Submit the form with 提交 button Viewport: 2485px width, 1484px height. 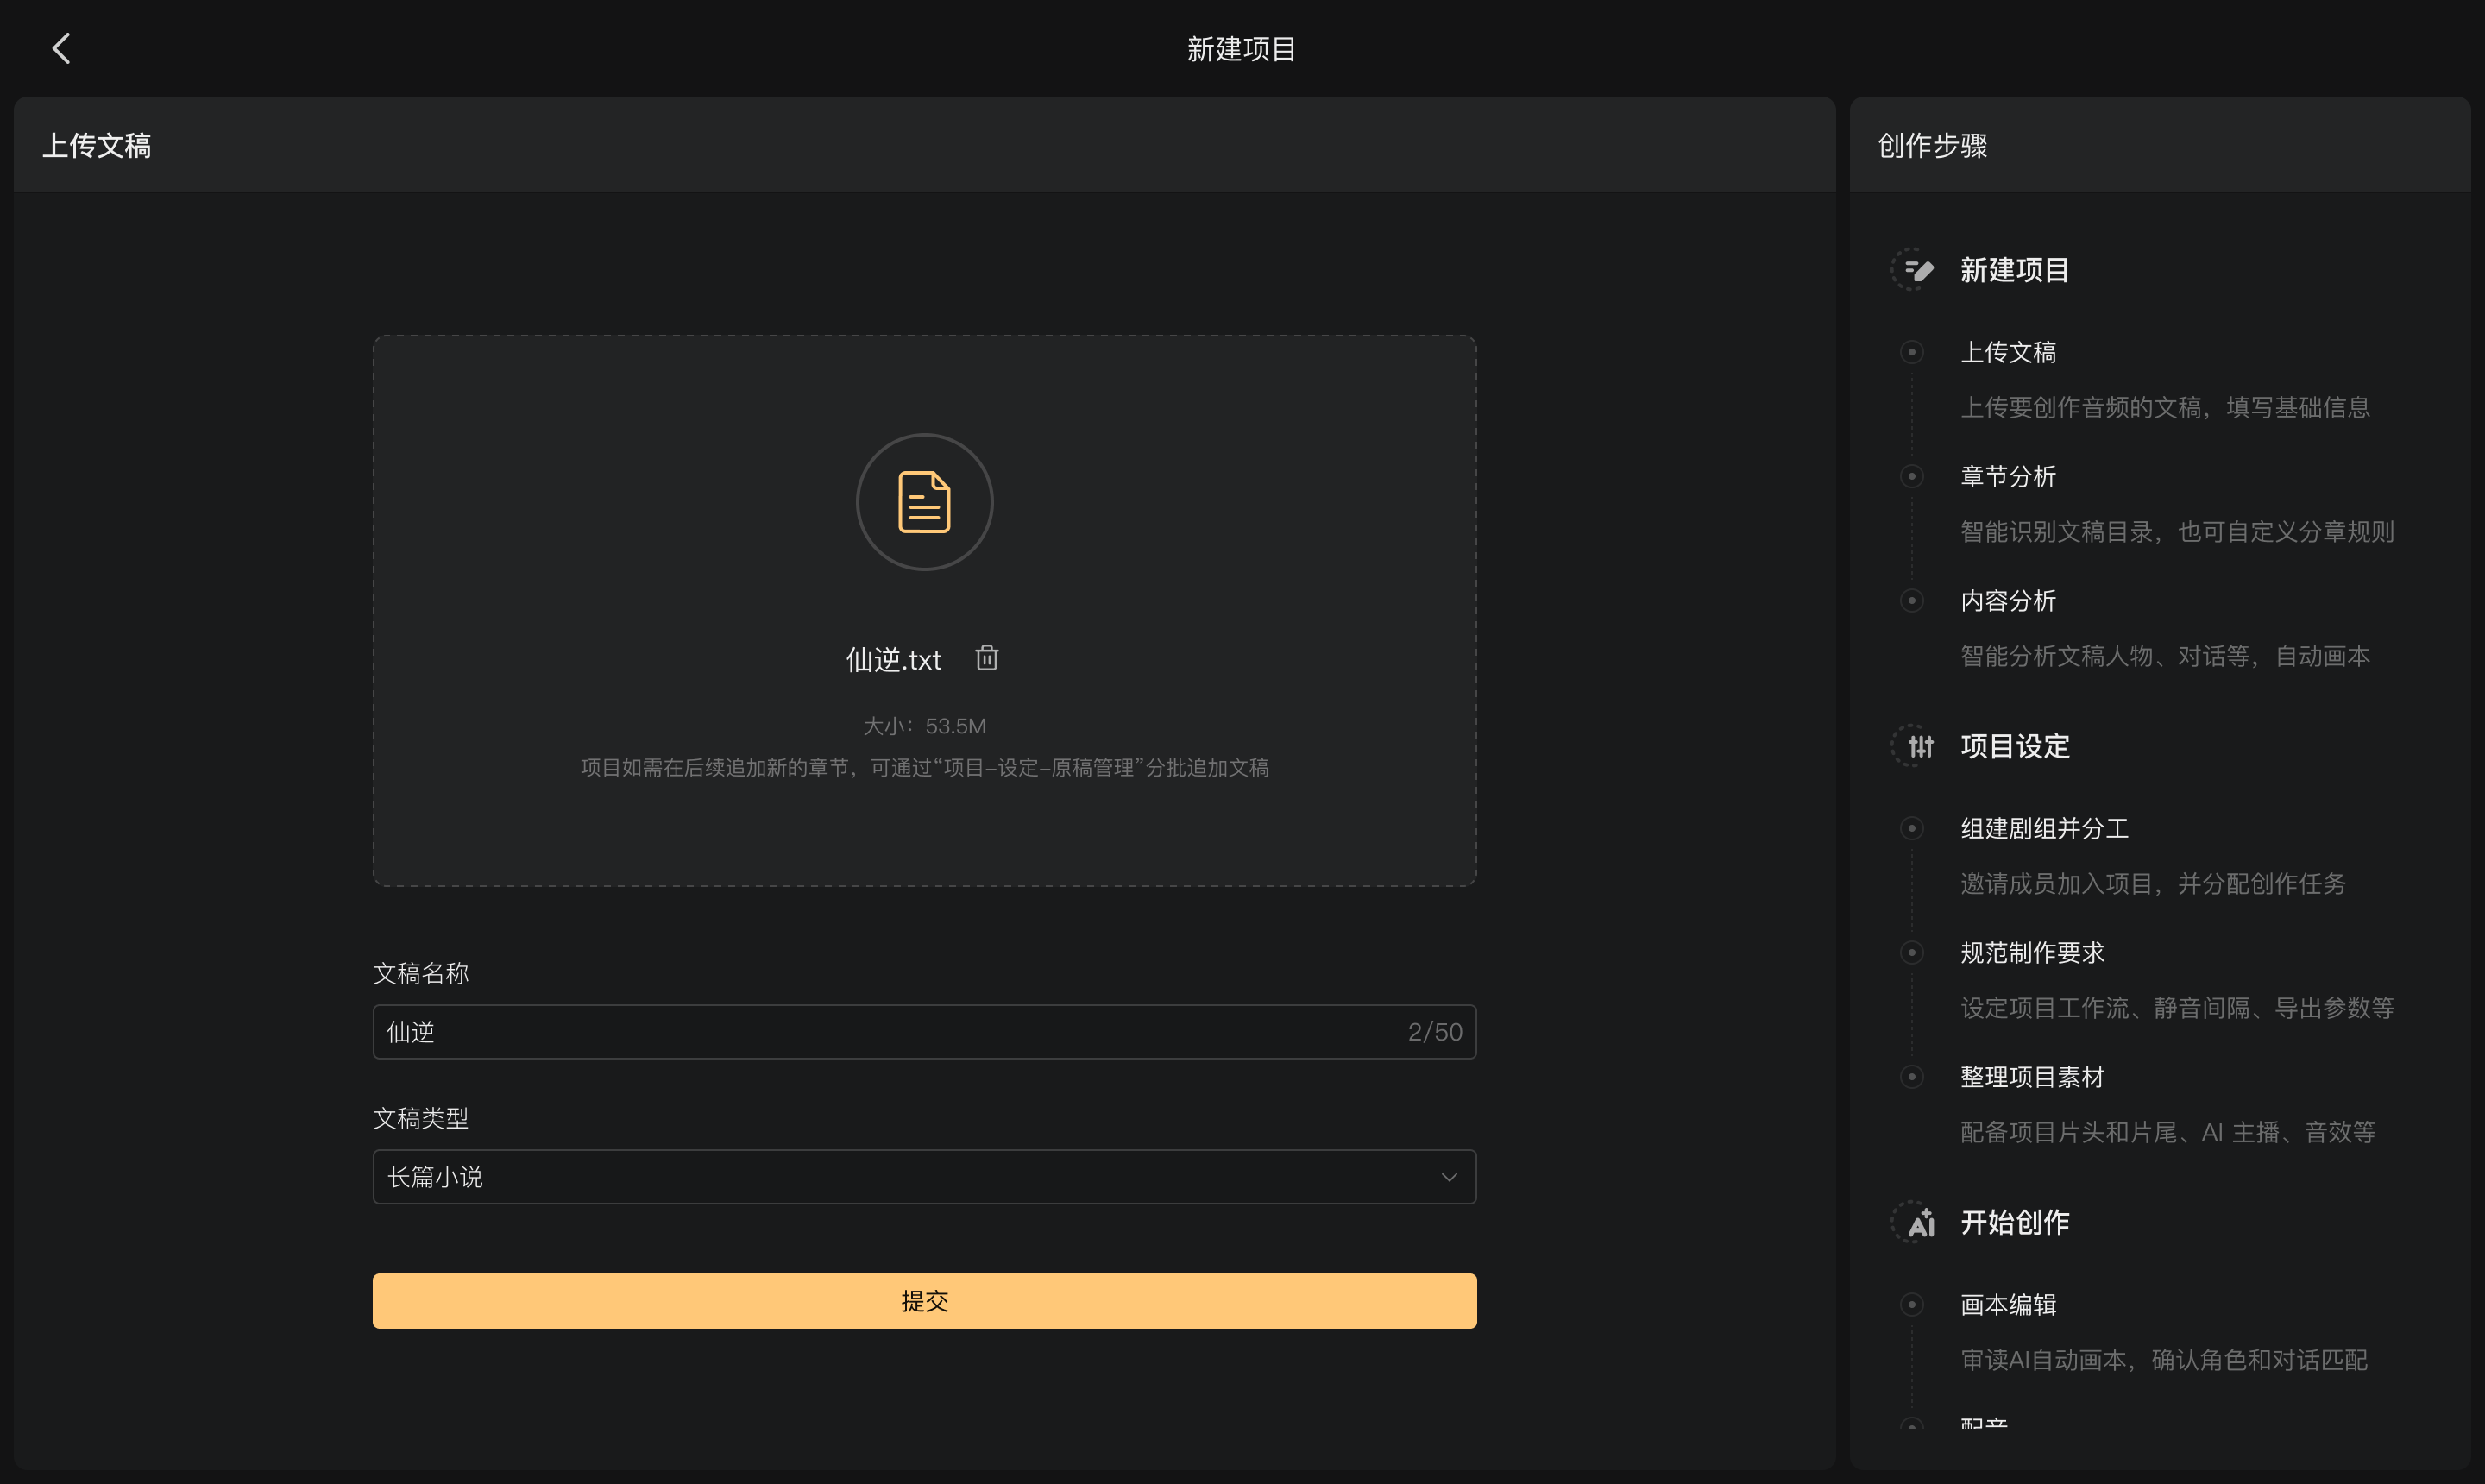coord(924,1301)
